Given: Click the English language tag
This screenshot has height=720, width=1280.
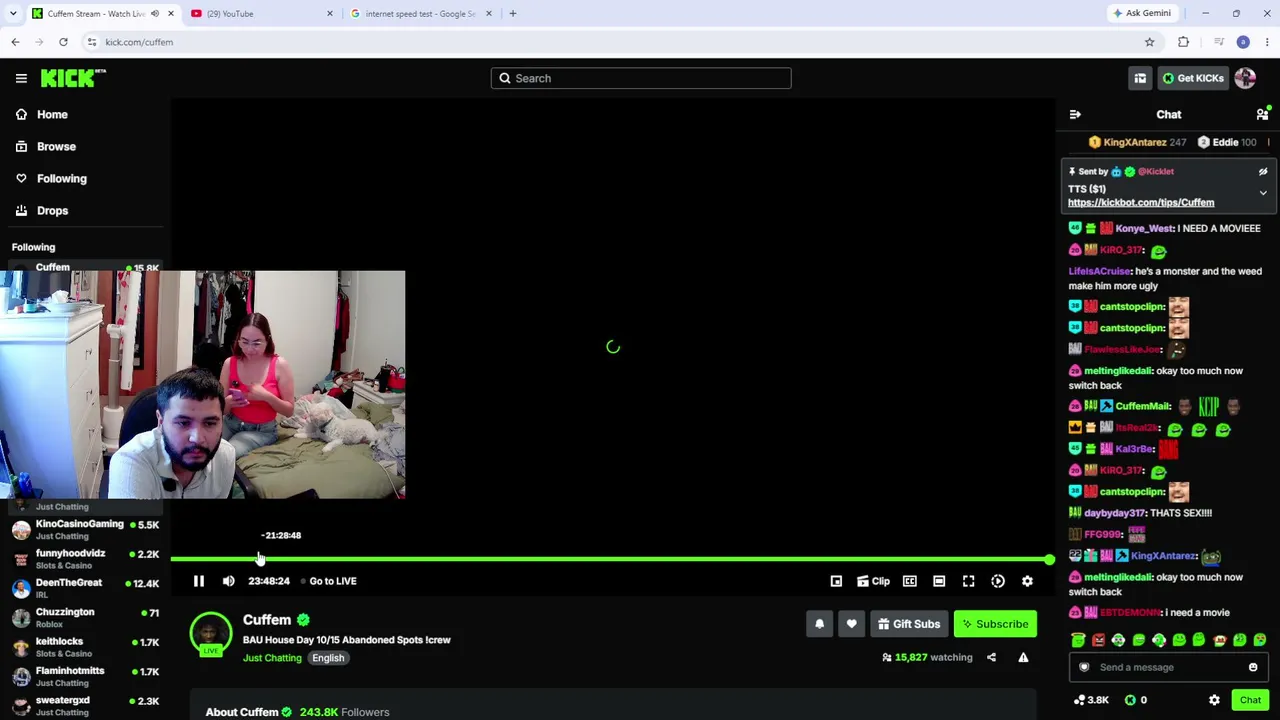Looking at the screenshot, I should click(x=328, y=658).
